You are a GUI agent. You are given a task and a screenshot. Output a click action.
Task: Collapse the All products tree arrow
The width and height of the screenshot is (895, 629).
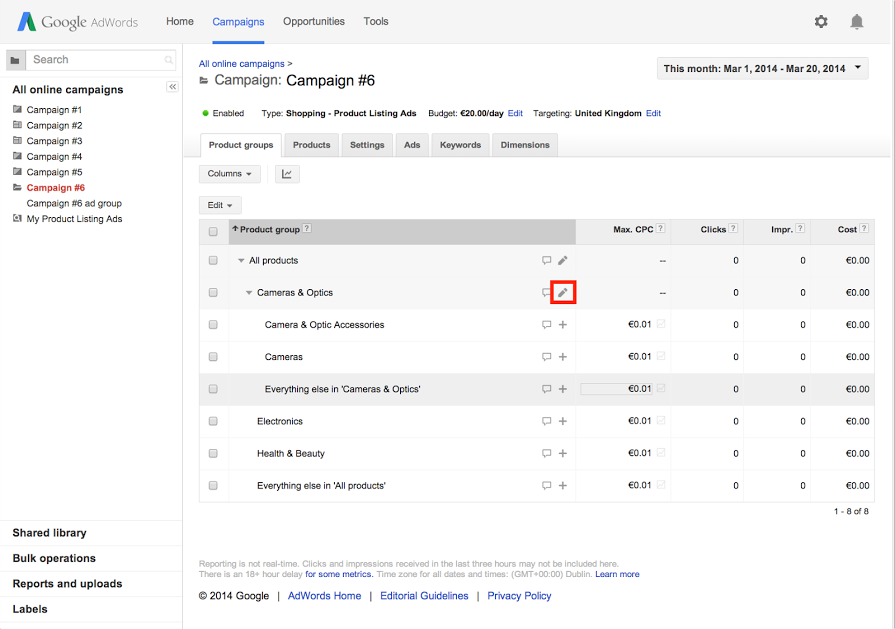pyautogui.click(x=241, y=260)
